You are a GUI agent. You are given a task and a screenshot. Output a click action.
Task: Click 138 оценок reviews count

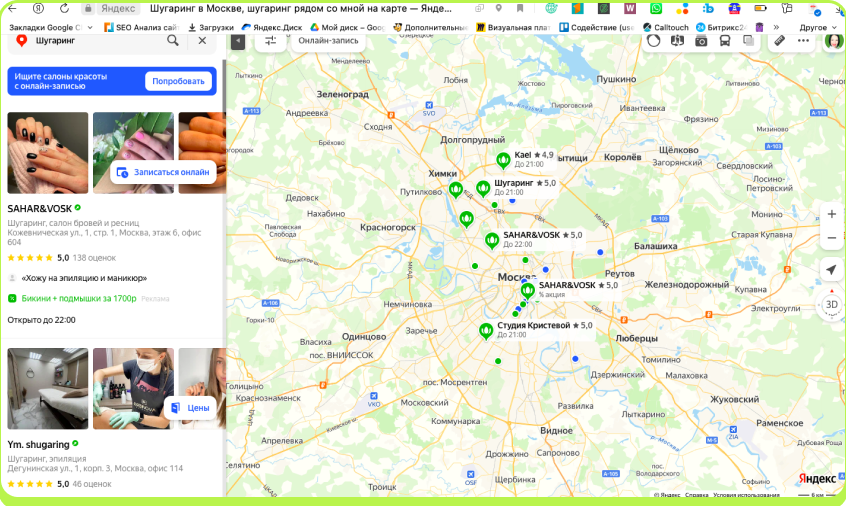tap(94, 258)
